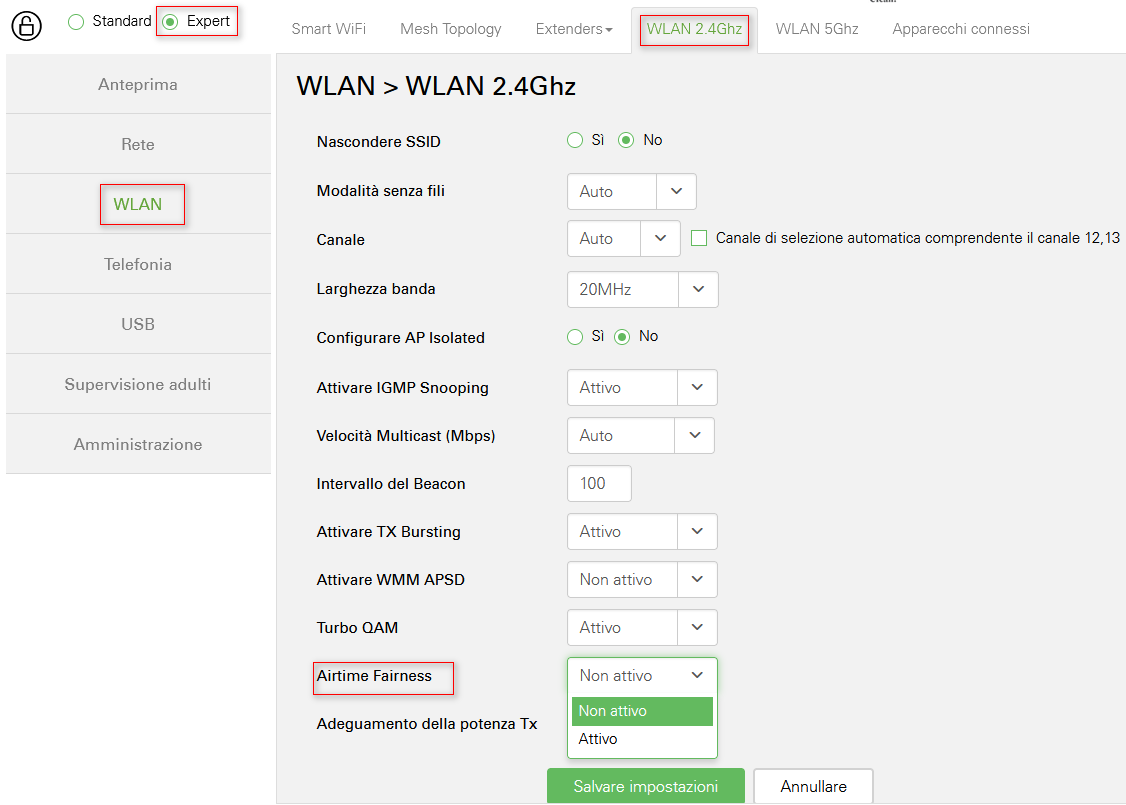Click the Salvare impostazioni button

[645, 786]
